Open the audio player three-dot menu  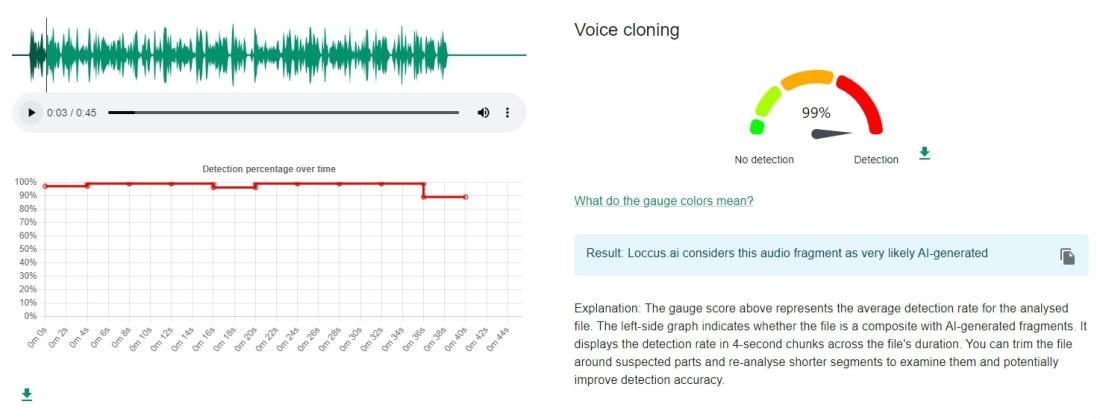point(507,112)
